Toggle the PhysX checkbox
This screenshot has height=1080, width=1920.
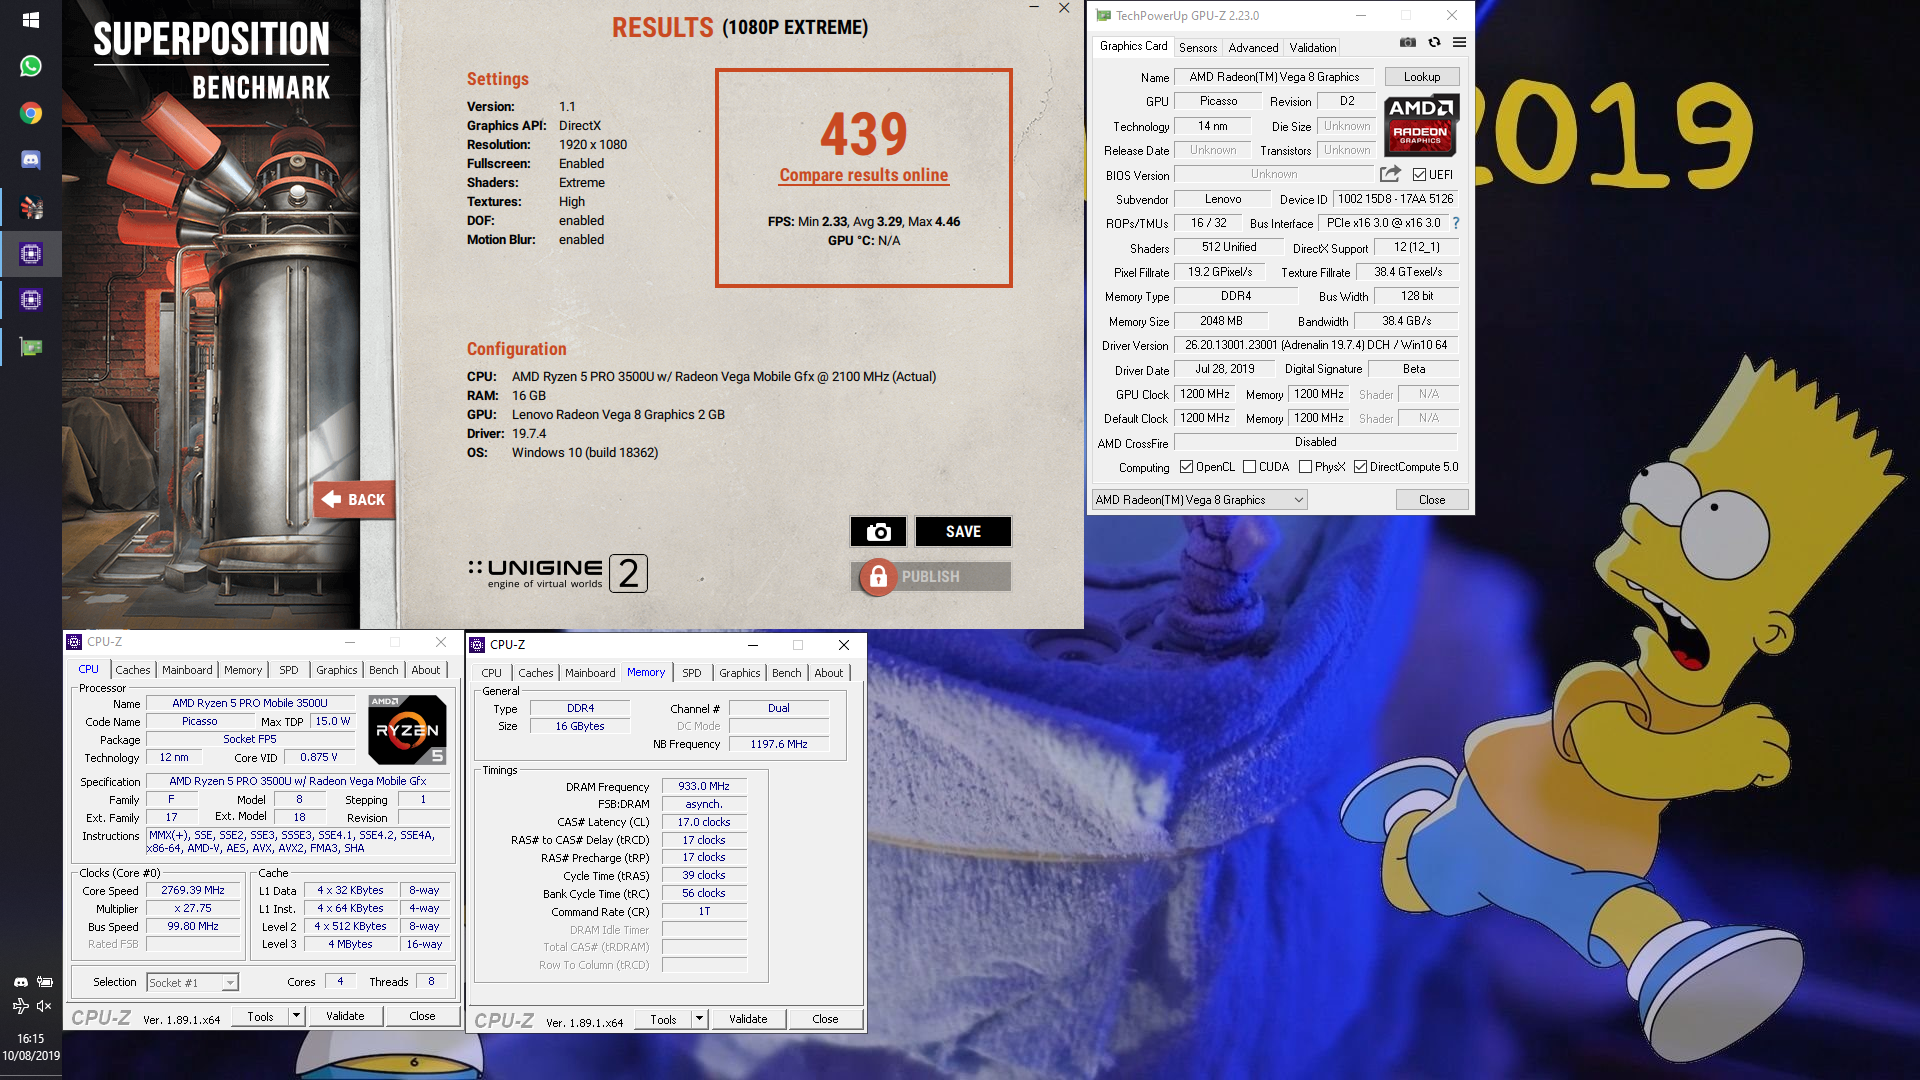(x=1305, y=467)
